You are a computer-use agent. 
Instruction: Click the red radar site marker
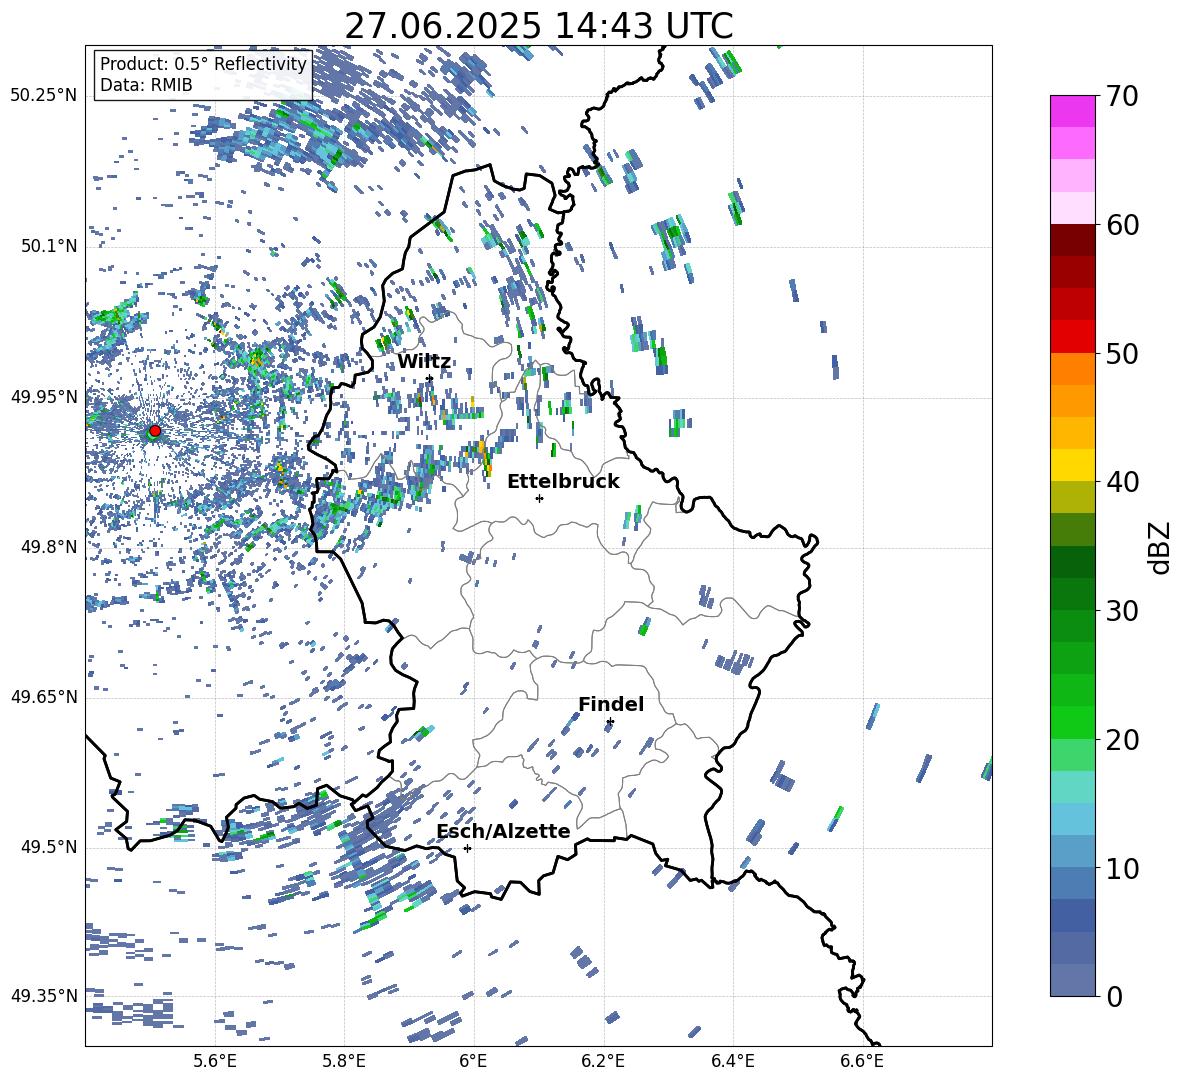click(155, 431)
